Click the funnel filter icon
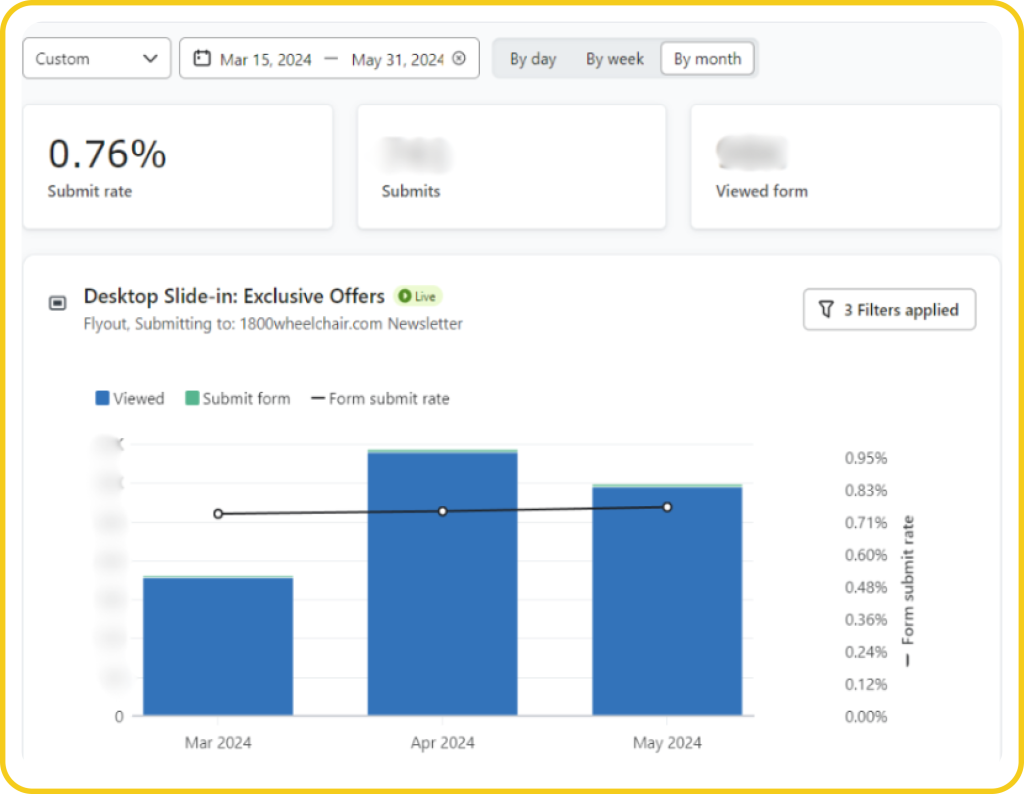1024x794 pixels. (x=826, y=310)
